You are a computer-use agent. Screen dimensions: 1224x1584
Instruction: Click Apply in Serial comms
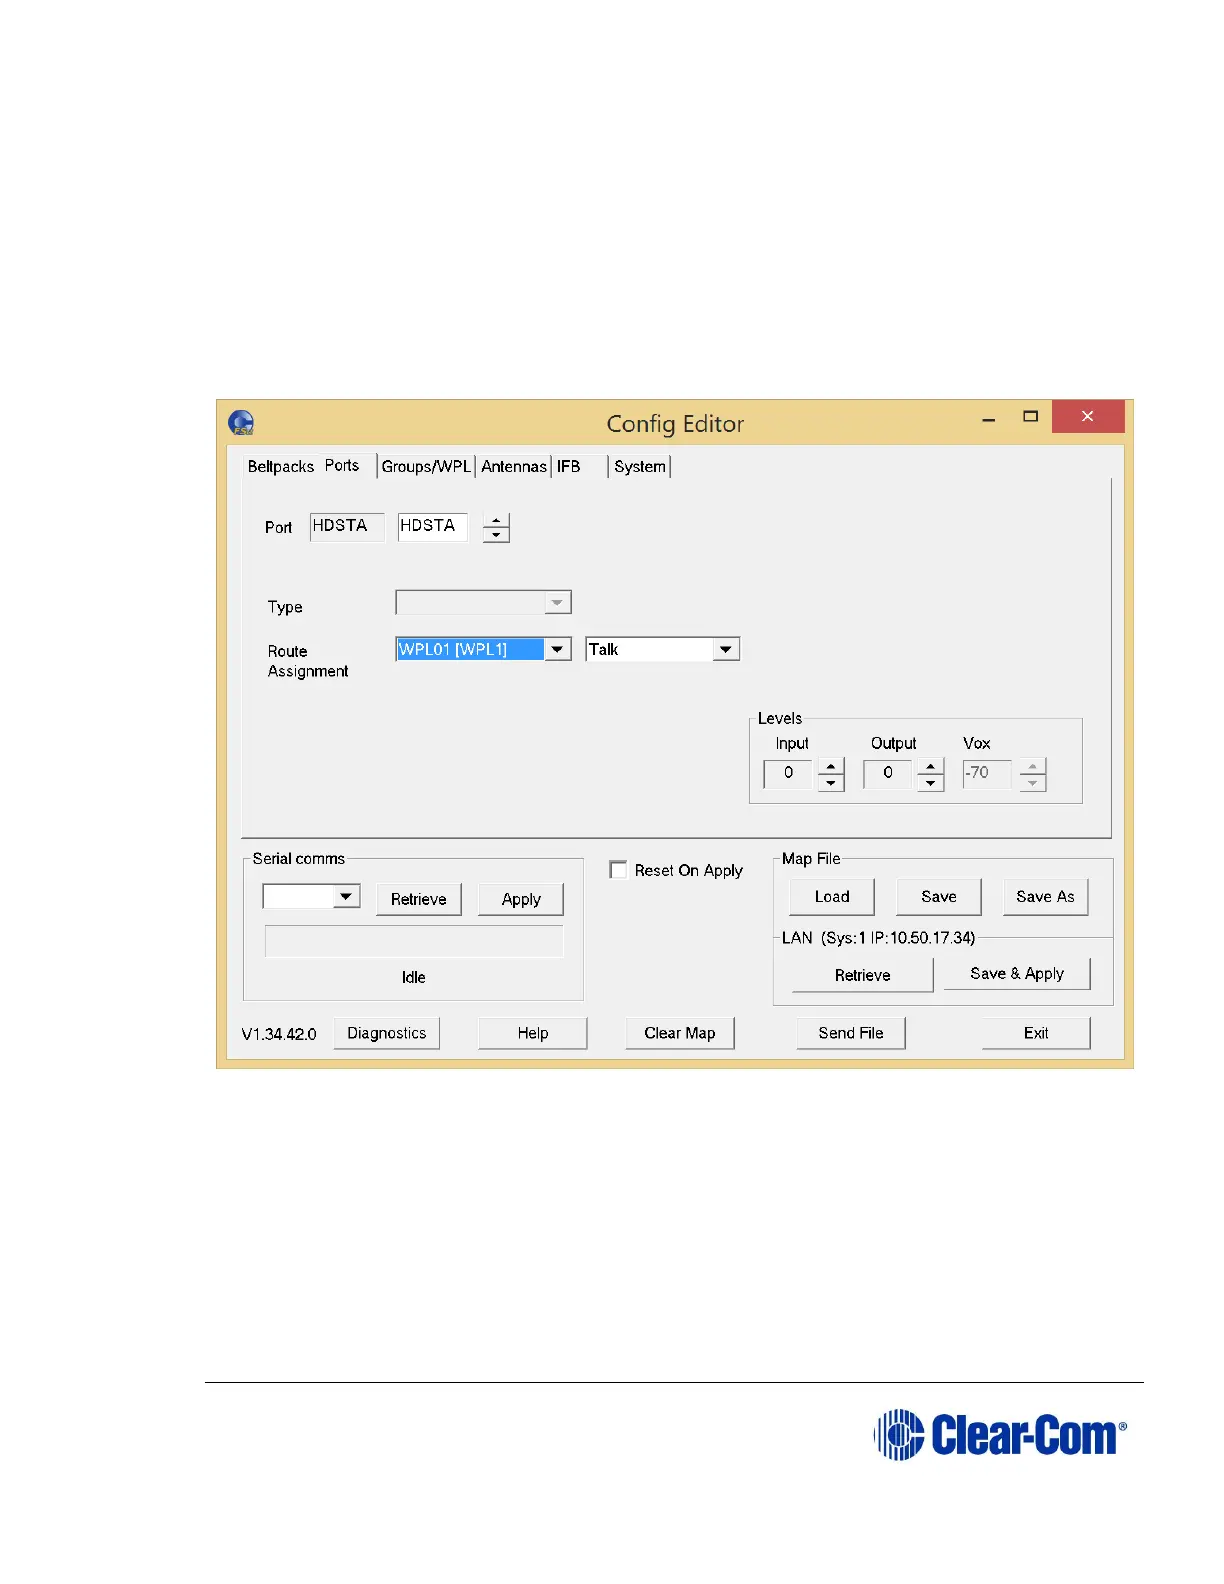(x=521, y=899)
